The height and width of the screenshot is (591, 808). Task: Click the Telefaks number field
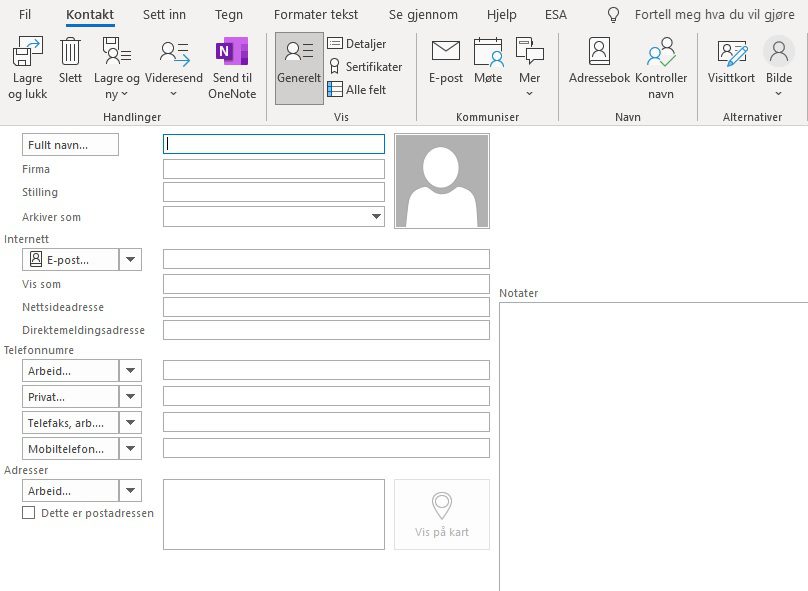tap(326, 422)
